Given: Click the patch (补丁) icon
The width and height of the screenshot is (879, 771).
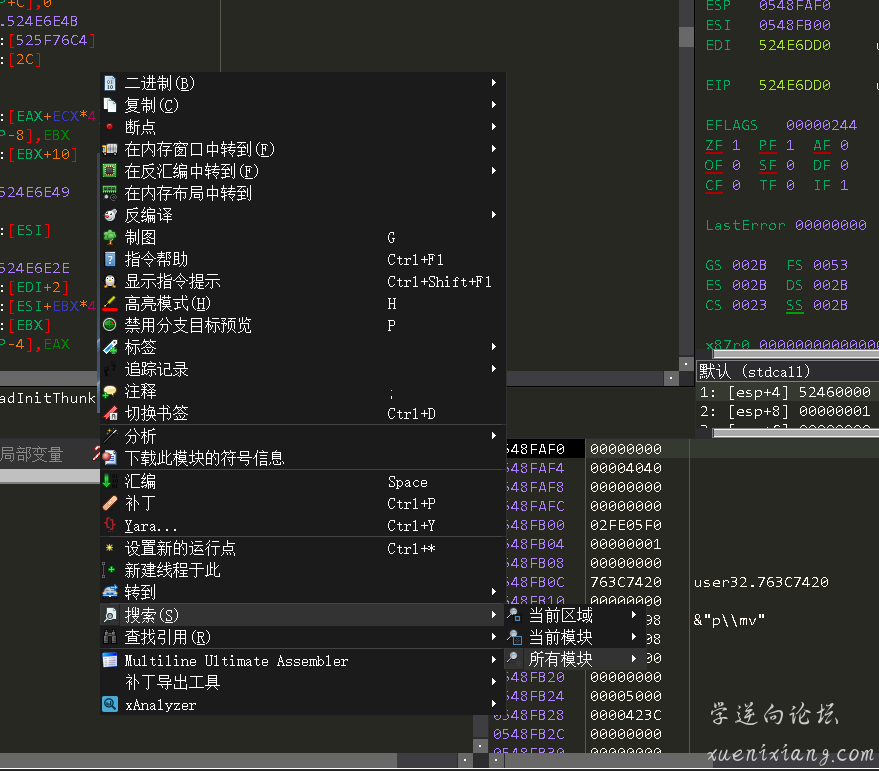Looking at the screenshot, I should [x=107, y=503].
